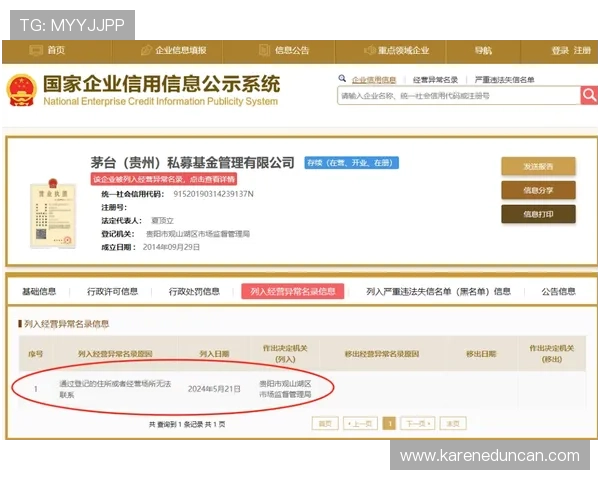This screenshot has width=600, height=480.
Task: Click the establishment date 2014年09月29日
Action: pos(171,247)
